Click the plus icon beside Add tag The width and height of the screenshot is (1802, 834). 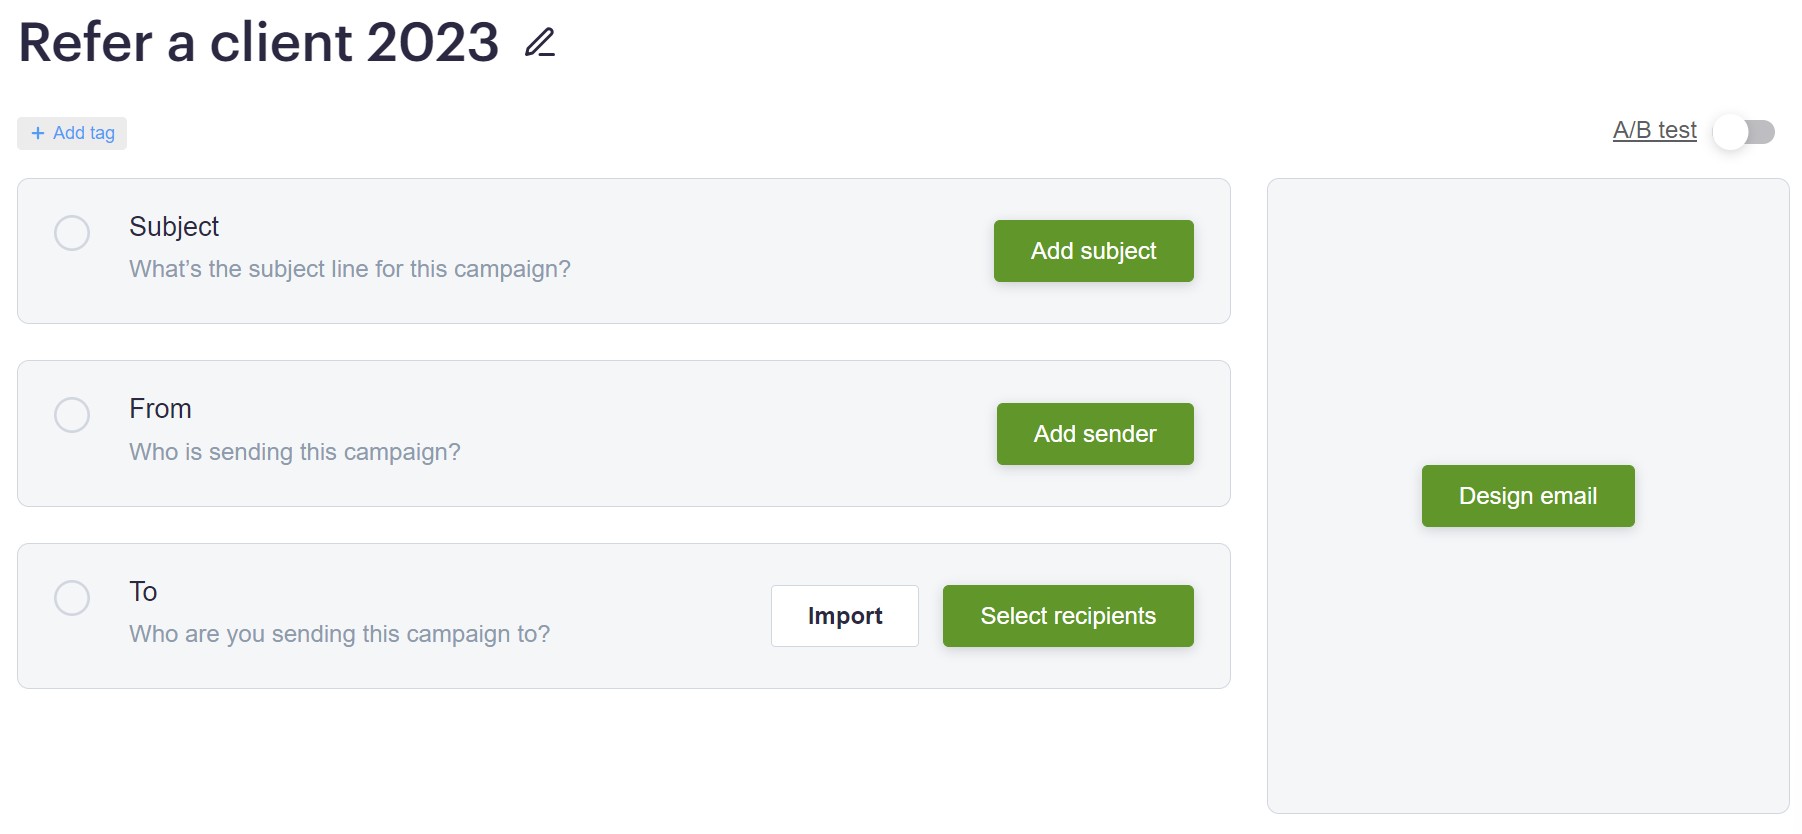pos(38,133)
